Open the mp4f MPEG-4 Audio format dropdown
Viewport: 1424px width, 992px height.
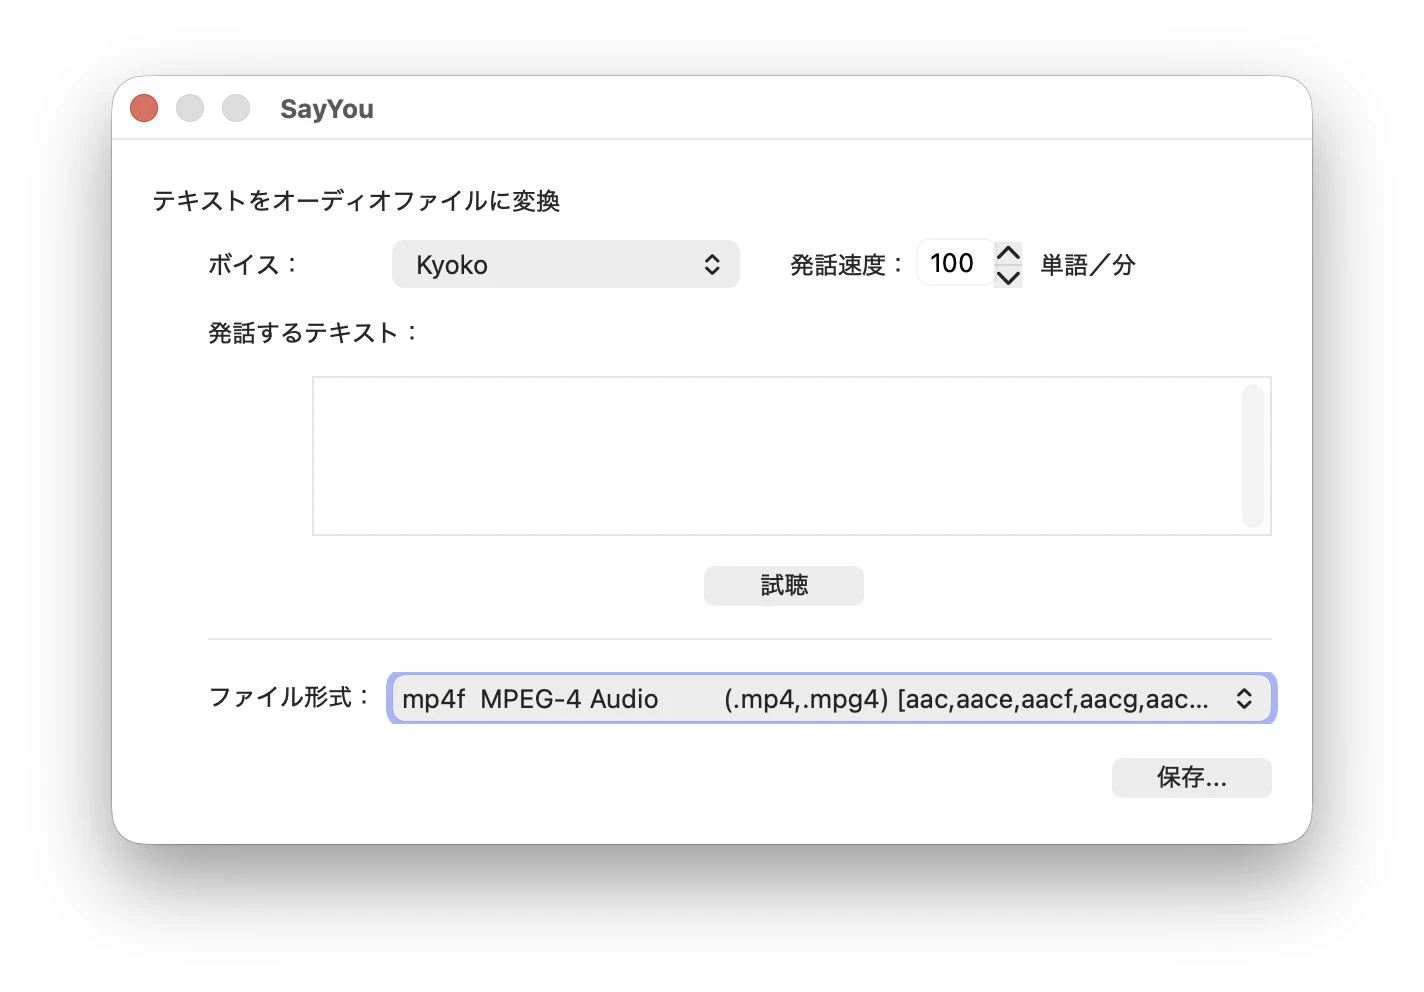click(831, 698)
